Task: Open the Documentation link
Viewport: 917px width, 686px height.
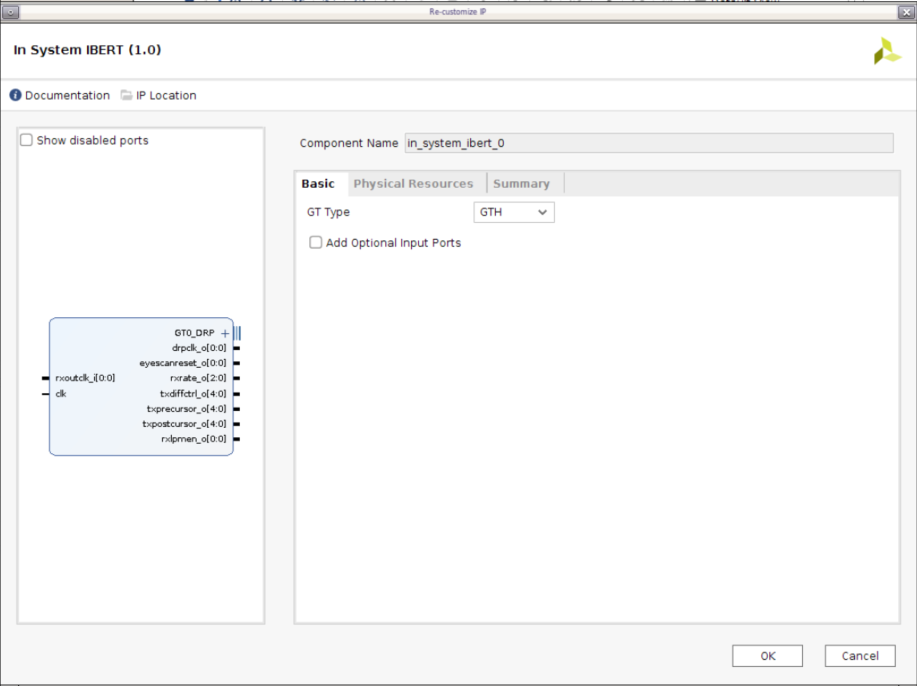Action: pyautogui.click(x=67, y=95)
